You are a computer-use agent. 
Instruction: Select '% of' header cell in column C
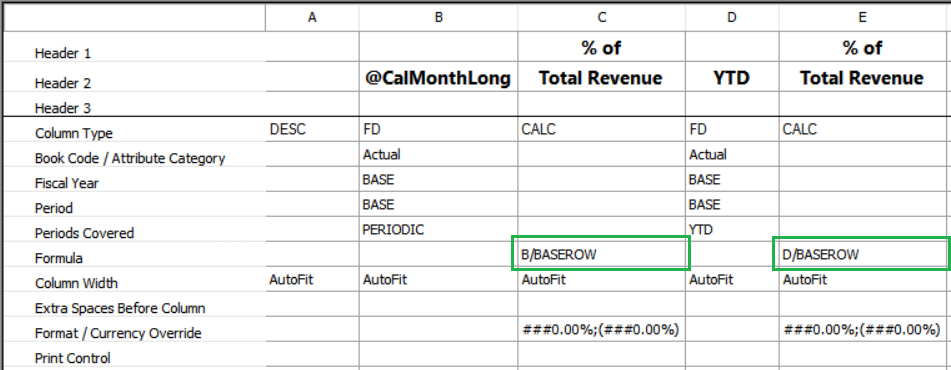click(x=602, y=47)
